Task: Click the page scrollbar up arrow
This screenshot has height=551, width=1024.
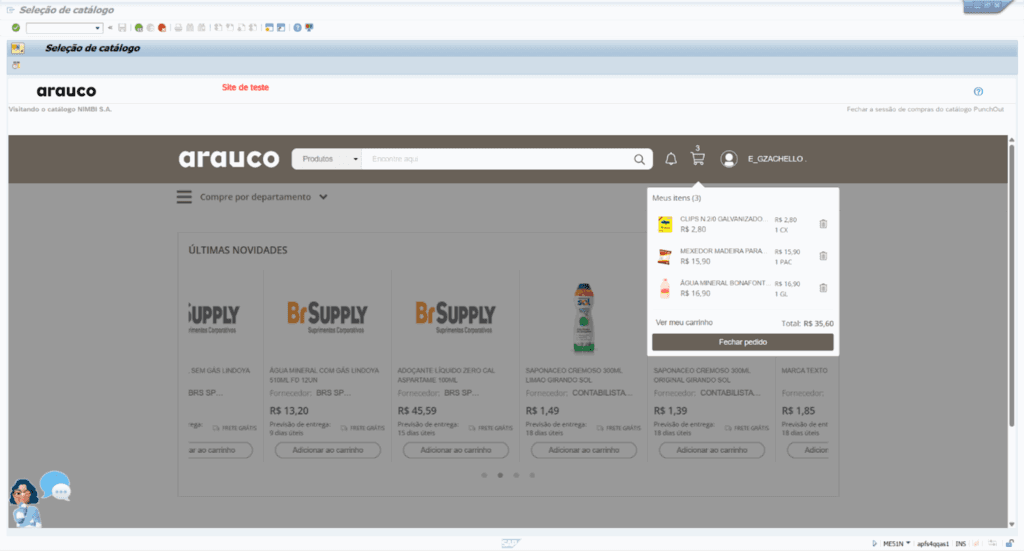Action: (x=1012, y=140)
